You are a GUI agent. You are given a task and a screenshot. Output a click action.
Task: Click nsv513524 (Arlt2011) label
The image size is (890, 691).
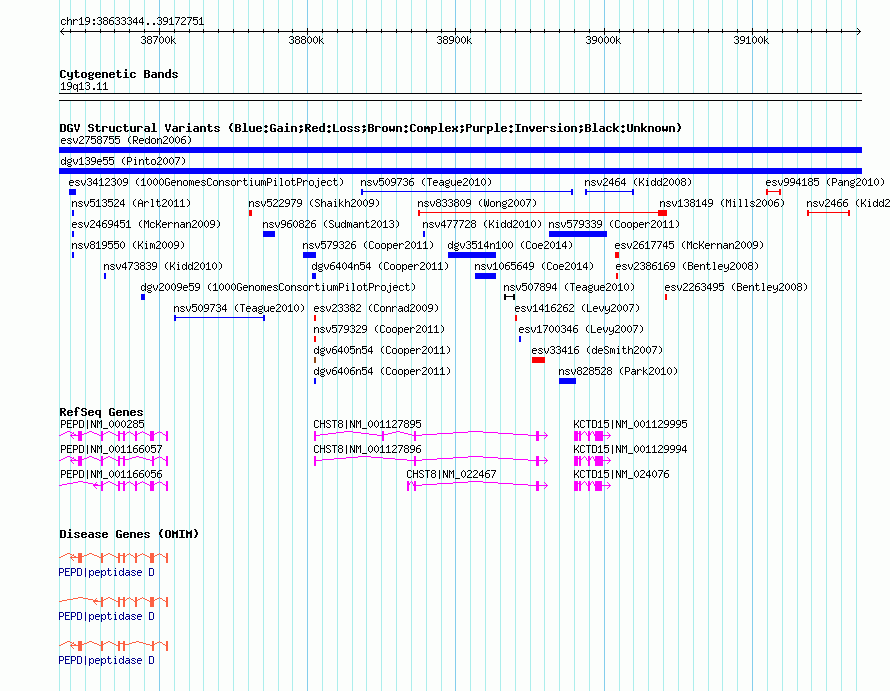pyautogui.click(x=131, y=203)
